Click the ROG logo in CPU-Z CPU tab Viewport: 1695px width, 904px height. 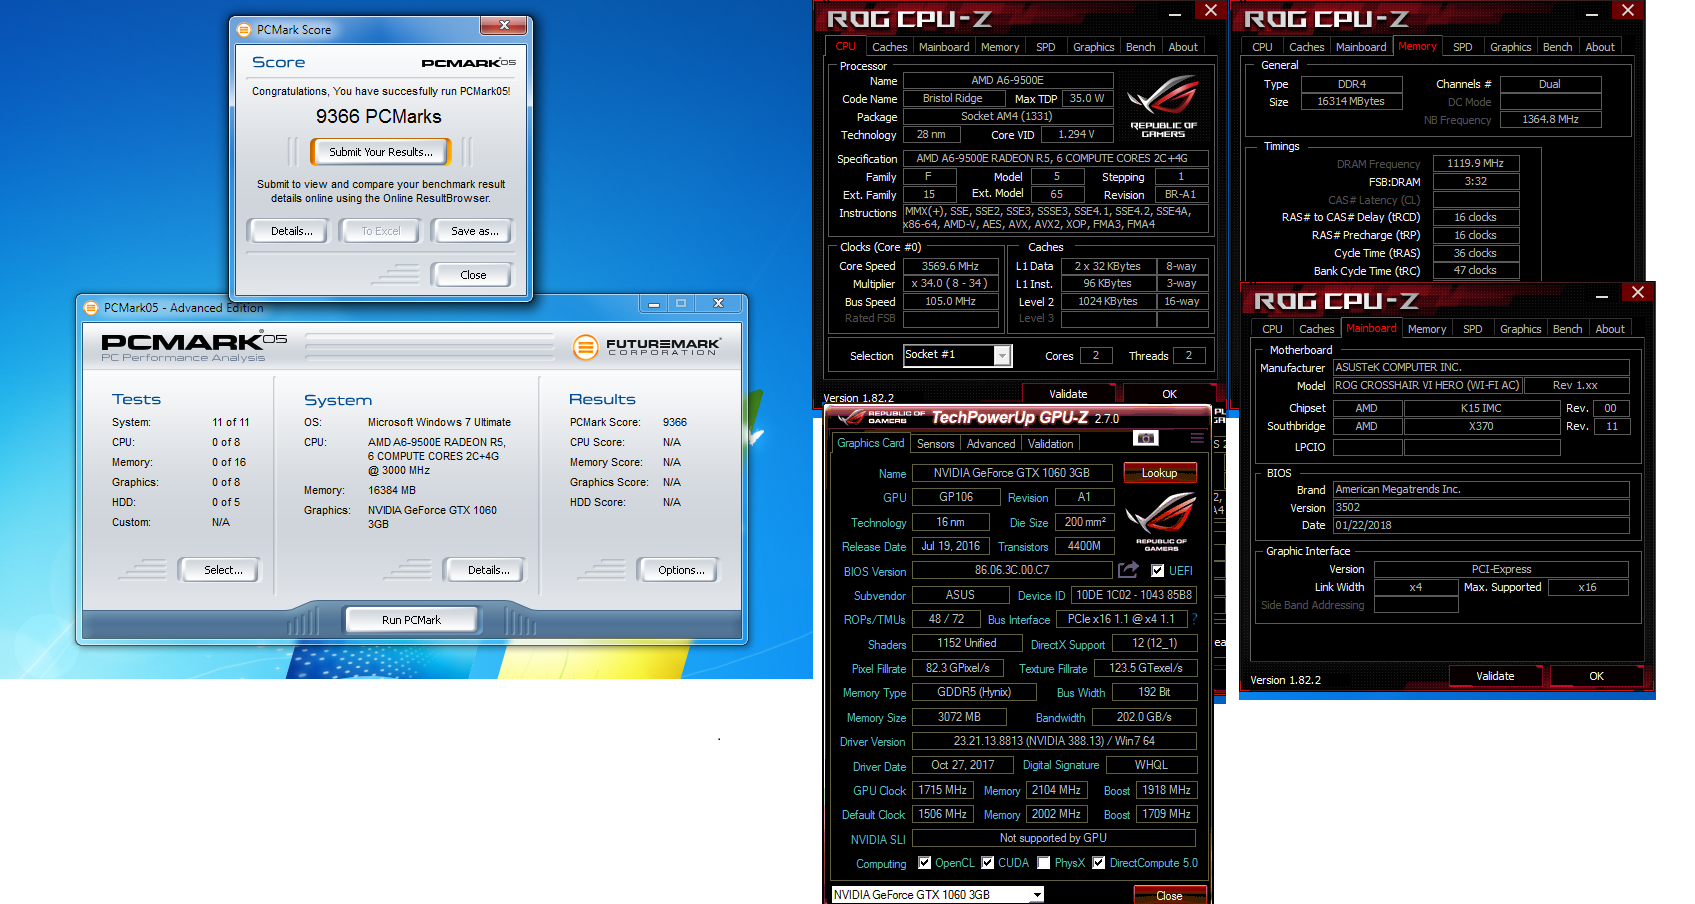pos(1163,107)
